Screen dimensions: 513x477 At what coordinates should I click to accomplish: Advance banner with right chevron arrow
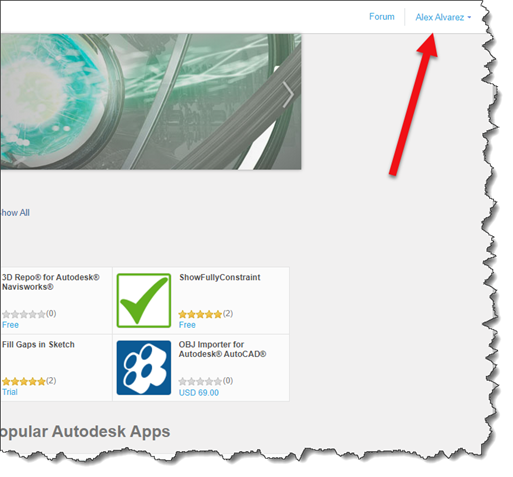point(288,95)
